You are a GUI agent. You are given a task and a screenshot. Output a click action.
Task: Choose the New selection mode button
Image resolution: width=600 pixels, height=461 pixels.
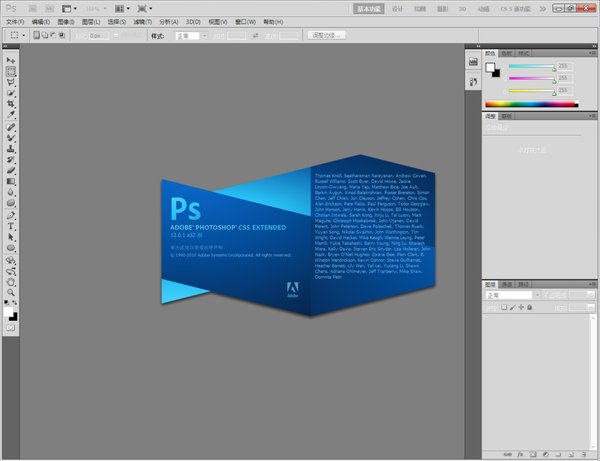[x=37, y=34]
